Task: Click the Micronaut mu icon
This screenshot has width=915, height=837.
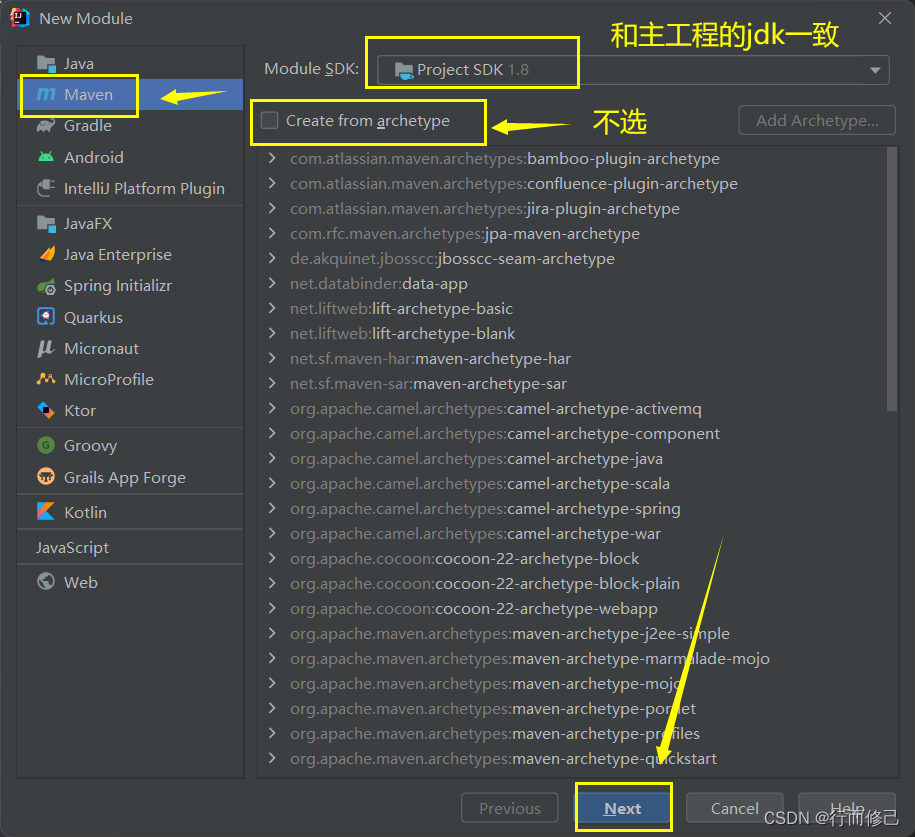Action: [x=46, y=348]
